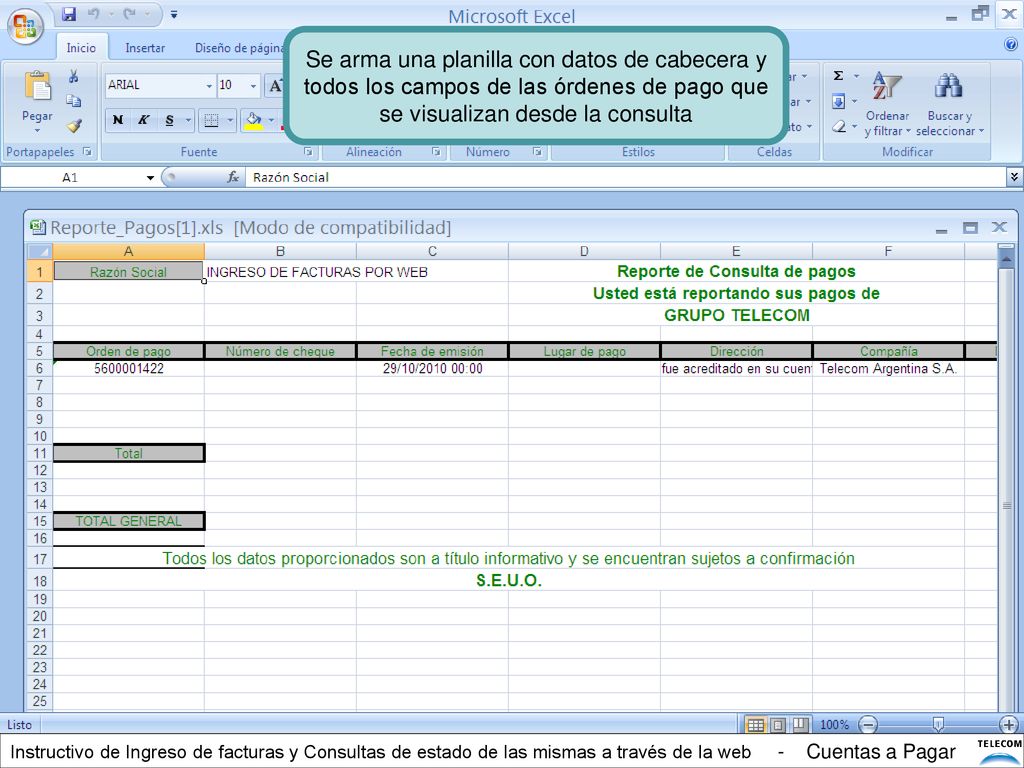
Task: Zoom in with the plus button
Action: tap(1009, 724)
